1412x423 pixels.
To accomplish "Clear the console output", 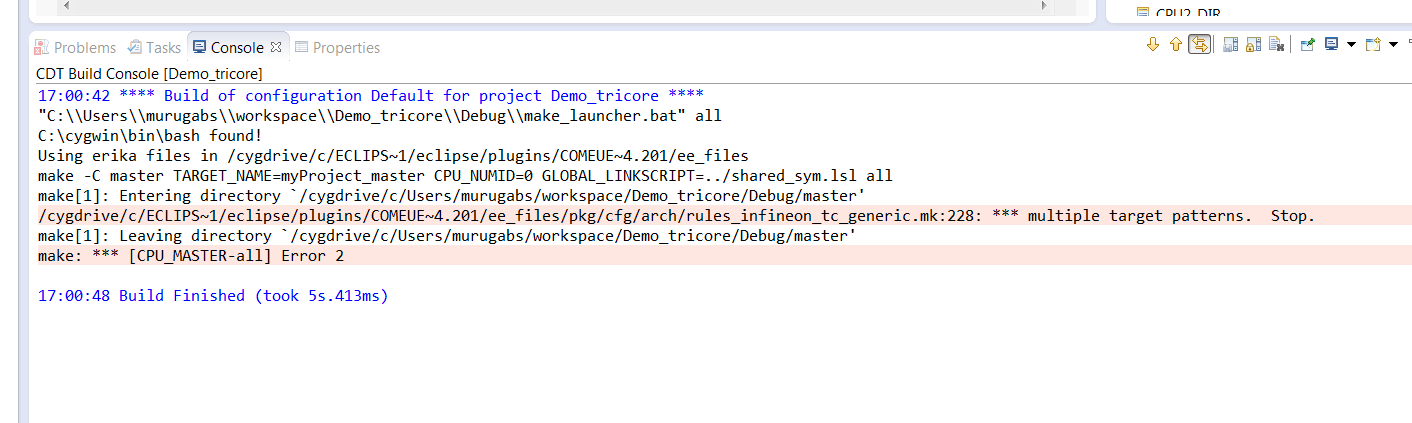I will pyautogui.click(x=1276, y=45).
